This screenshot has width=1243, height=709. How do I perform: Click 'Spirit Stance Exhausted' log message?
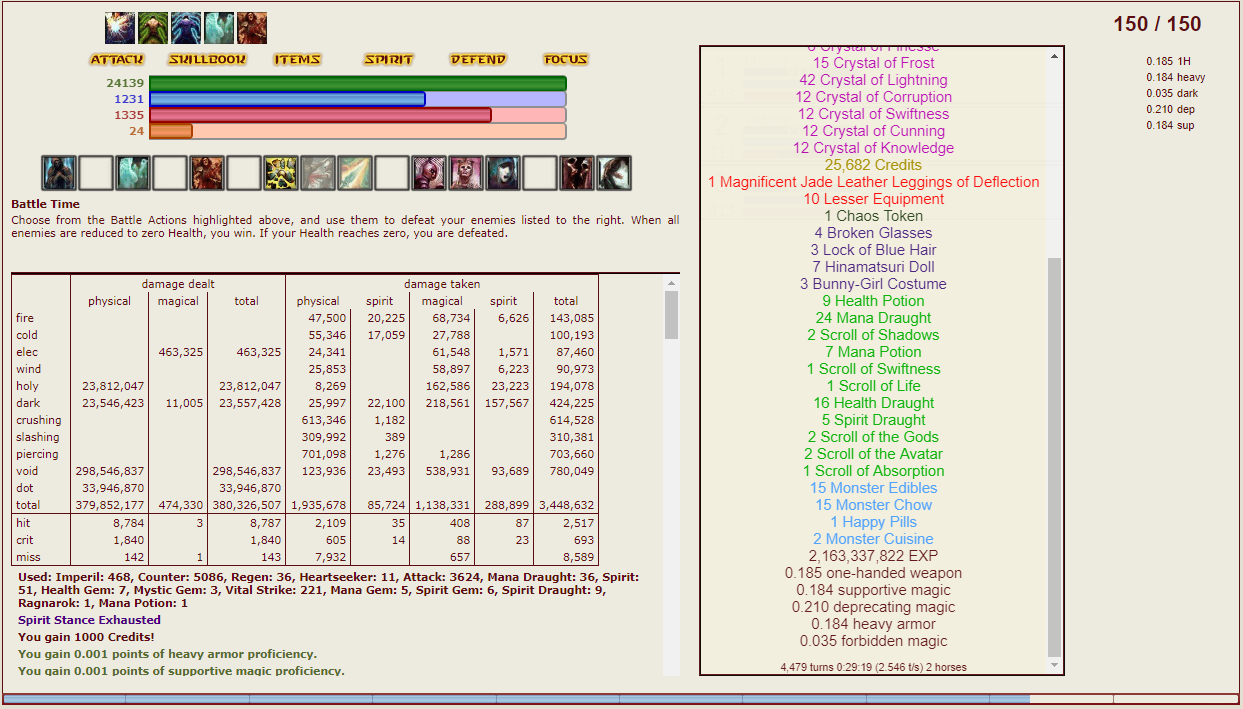click(x=89, y=620)
